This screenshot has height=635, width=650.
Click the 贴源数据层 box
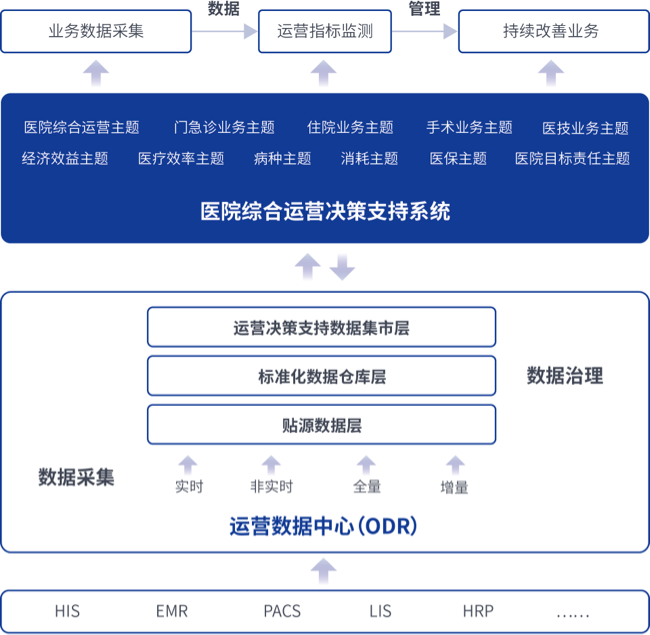click(321, 425)
